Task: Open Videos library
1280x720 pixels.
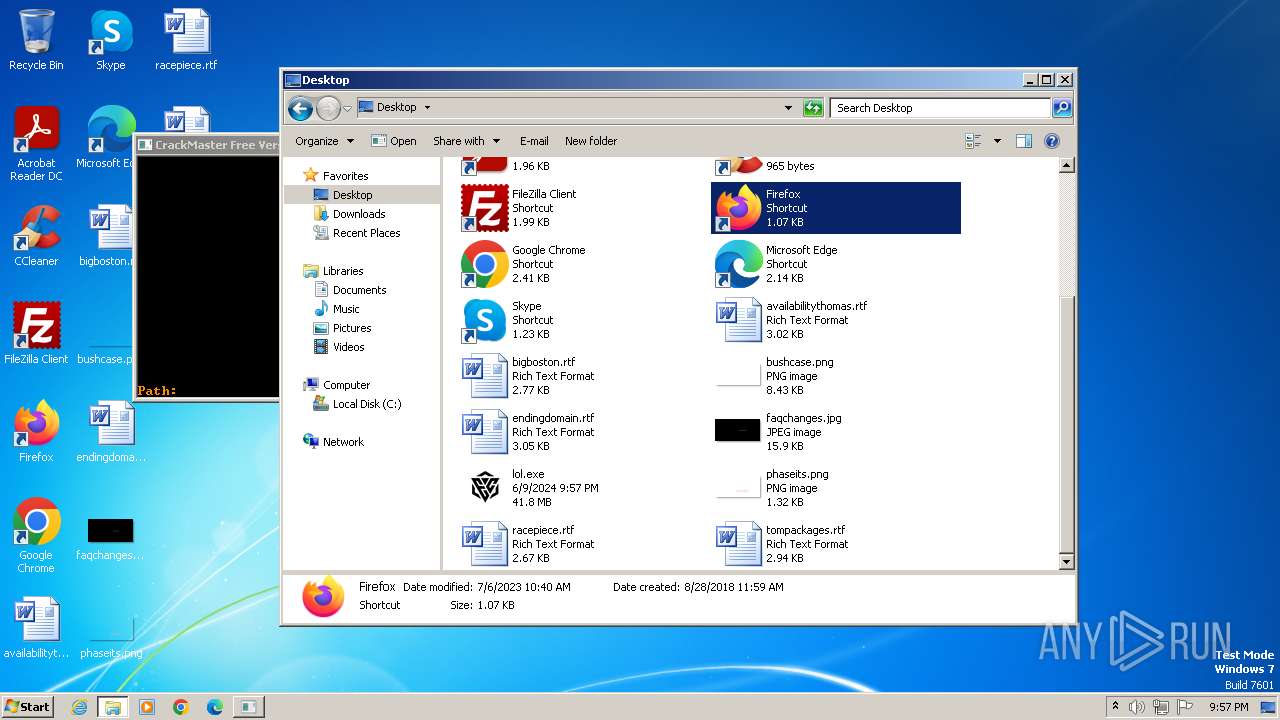Action: [x=339, y=347]
